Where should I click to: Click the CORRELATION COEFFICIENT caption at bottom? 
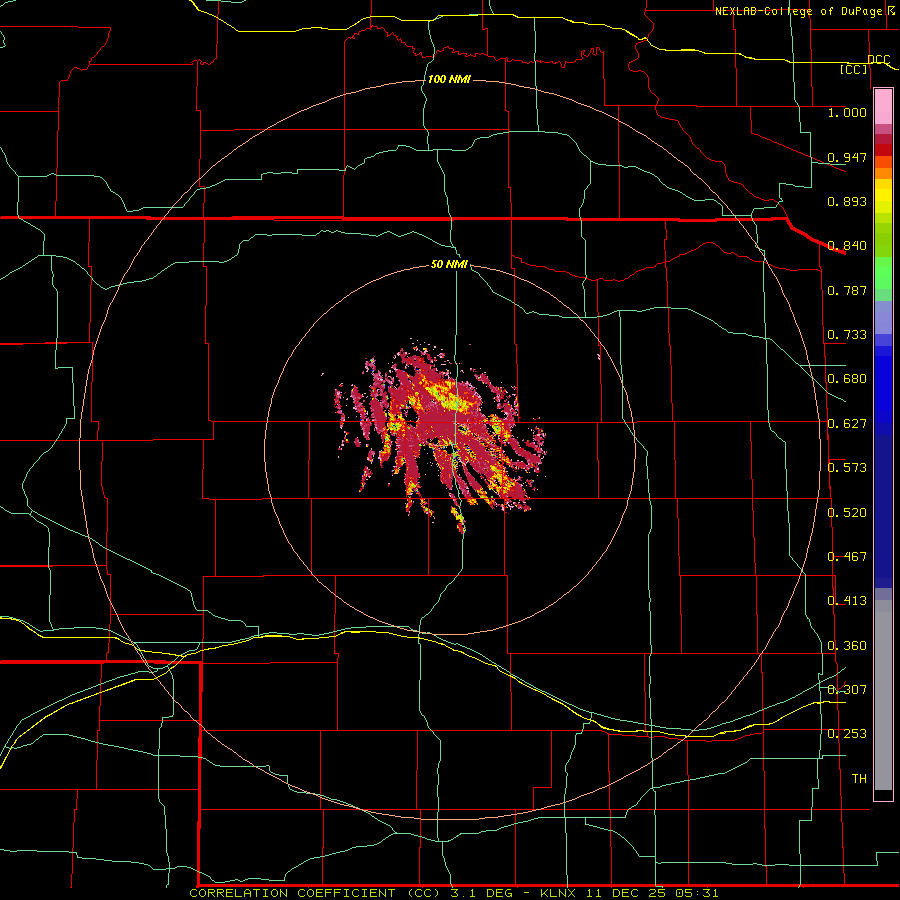pyautogui.click(x=453, y=893)
